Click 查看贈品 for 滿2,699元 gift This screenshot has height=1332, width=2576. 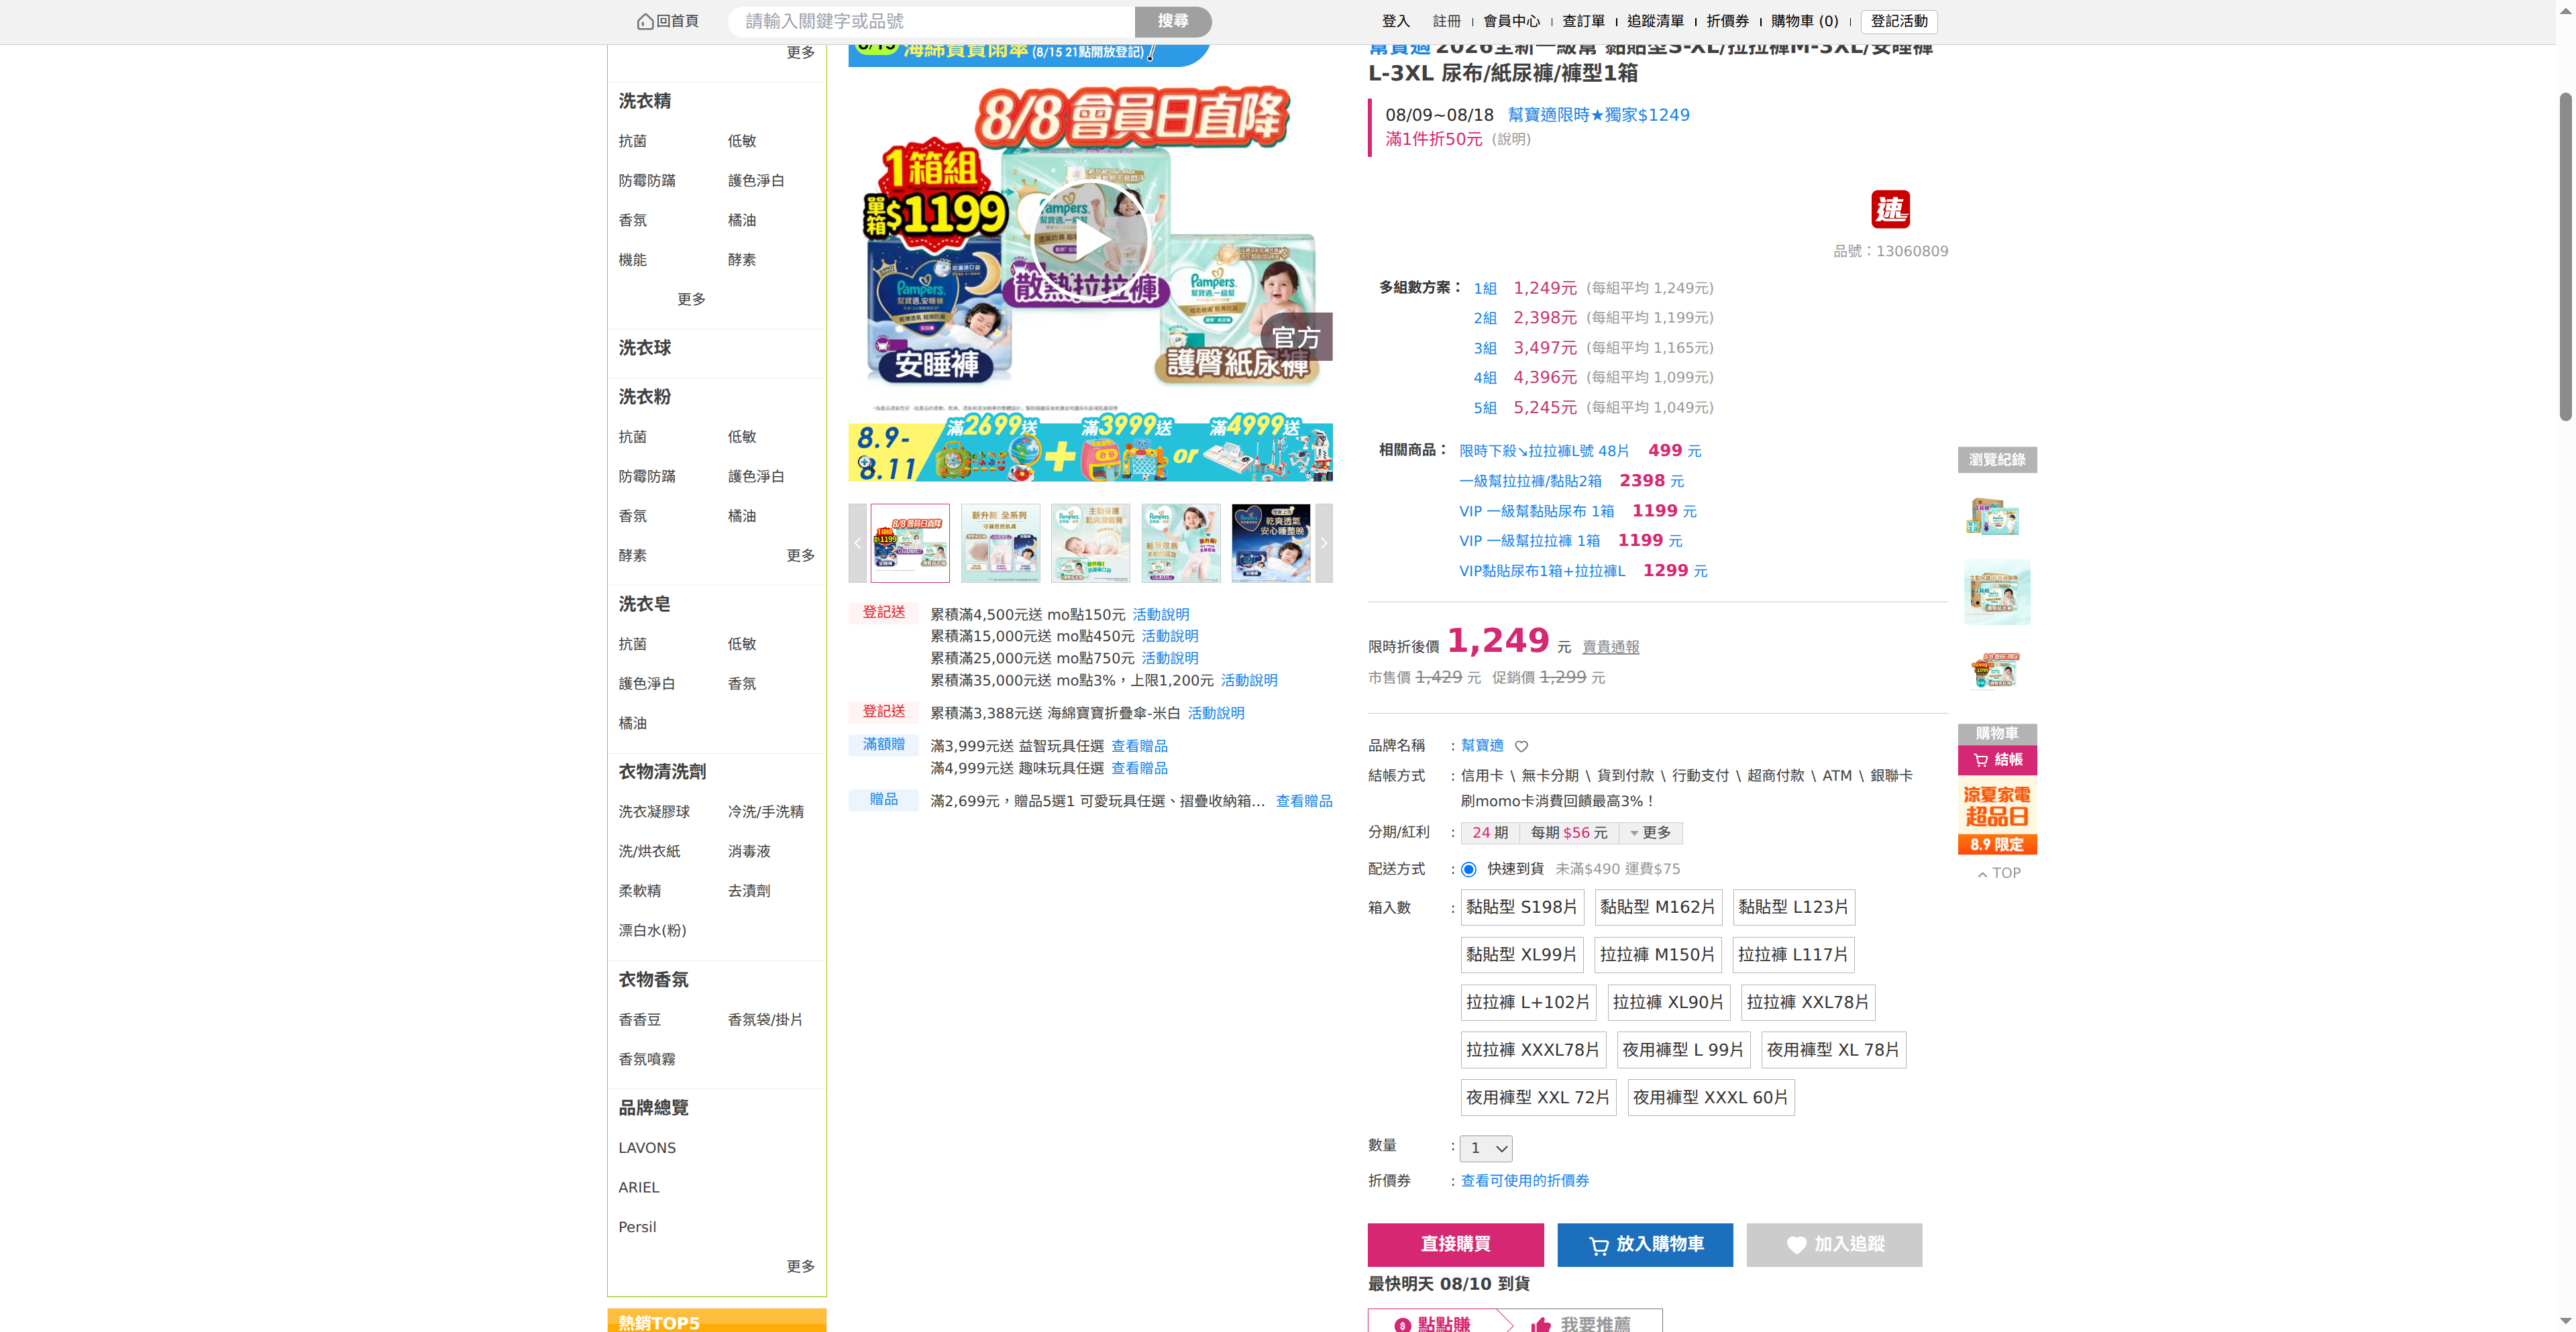point(1303,801)
